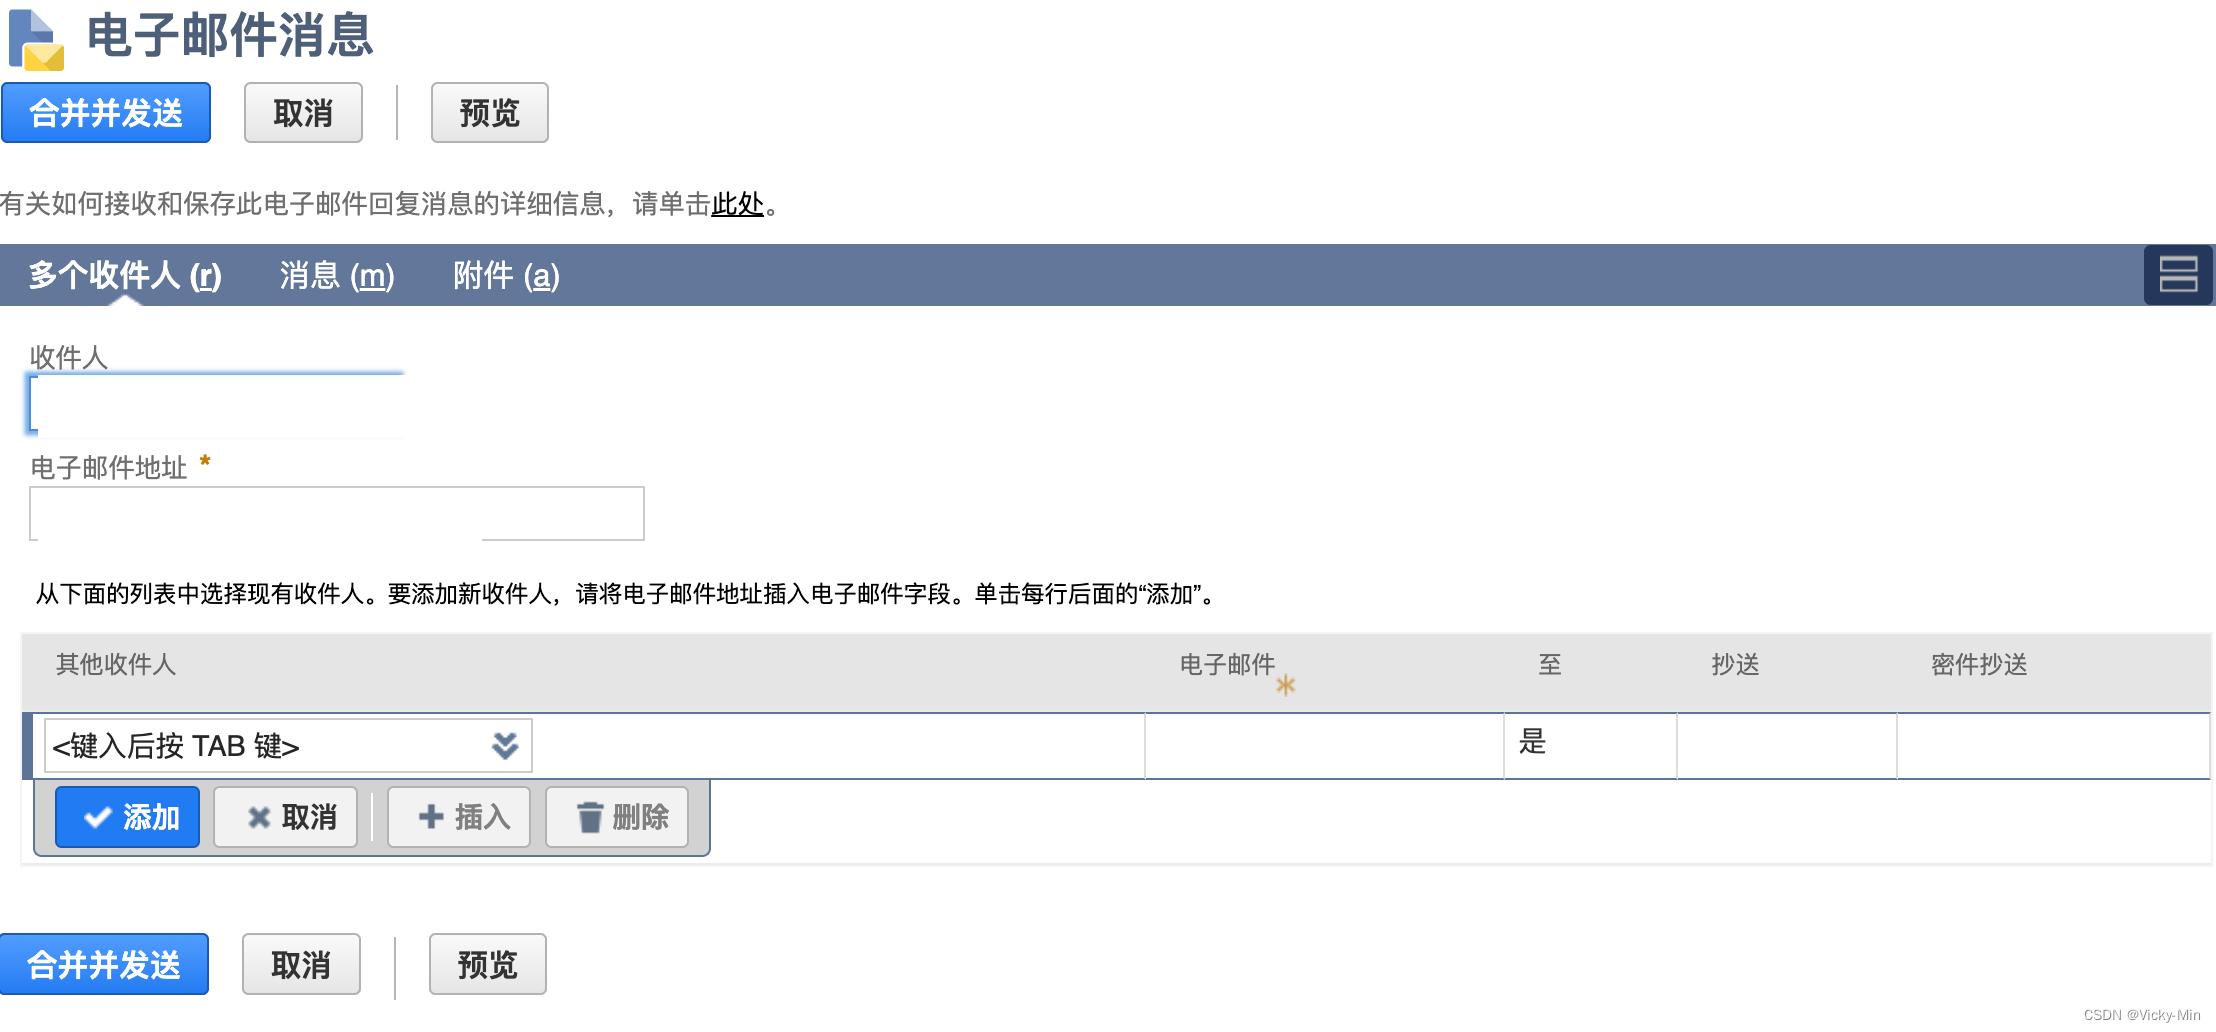
Task: Switch to the 消息 (m) tab
Action: [337, 275]
